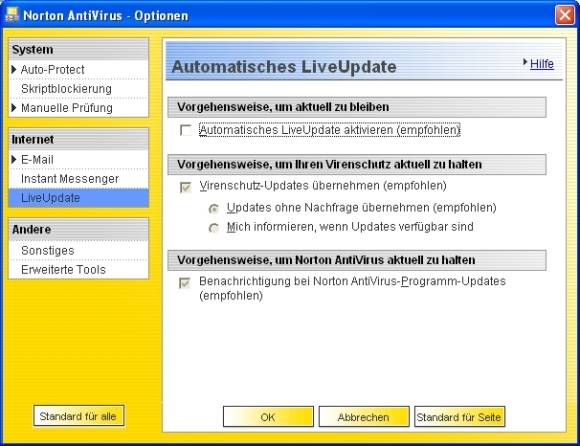Expand the Manuelle Prüfung arrow
580x446 pixels.
point(14,108)
